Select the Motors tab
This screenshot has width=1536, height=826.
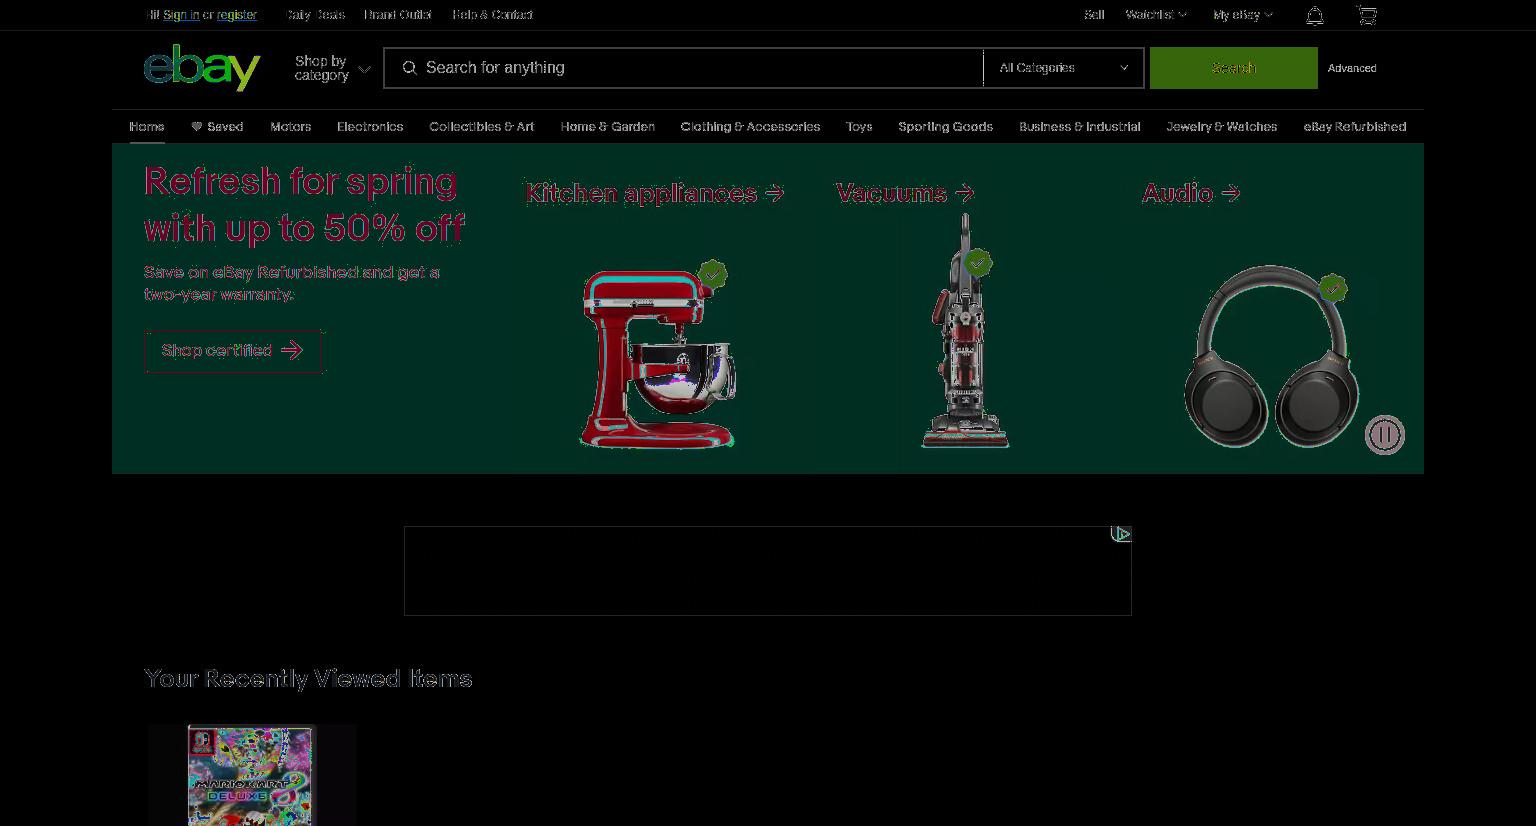pos(290,127)
